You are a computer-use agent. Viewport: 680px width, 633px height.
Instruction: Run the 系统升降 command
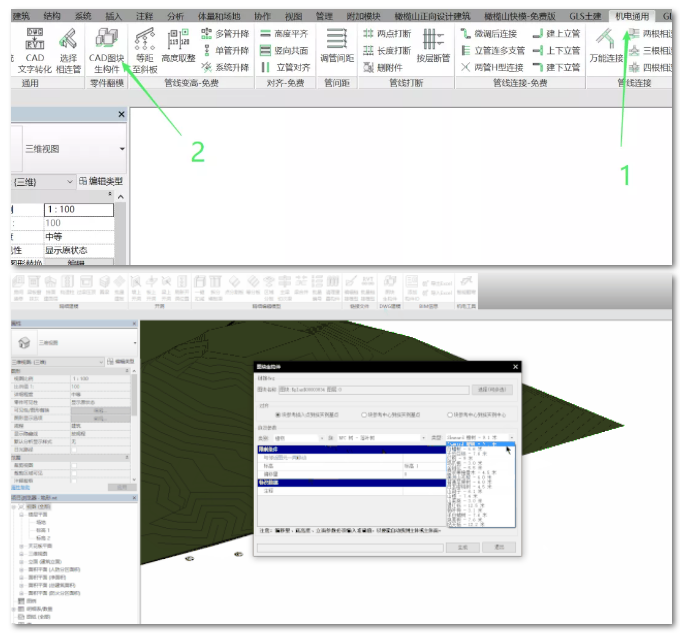tap(225, 67)
